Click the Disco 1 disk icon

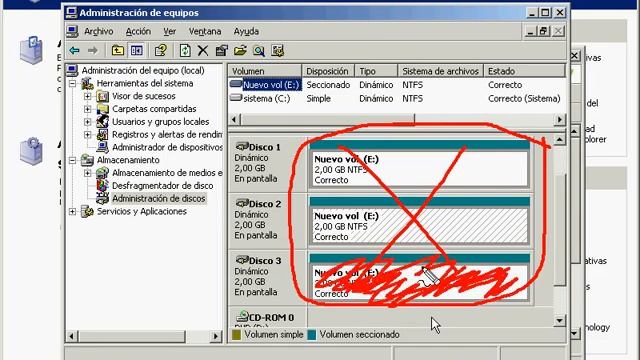pyautogui.click(x=242, y=146)
